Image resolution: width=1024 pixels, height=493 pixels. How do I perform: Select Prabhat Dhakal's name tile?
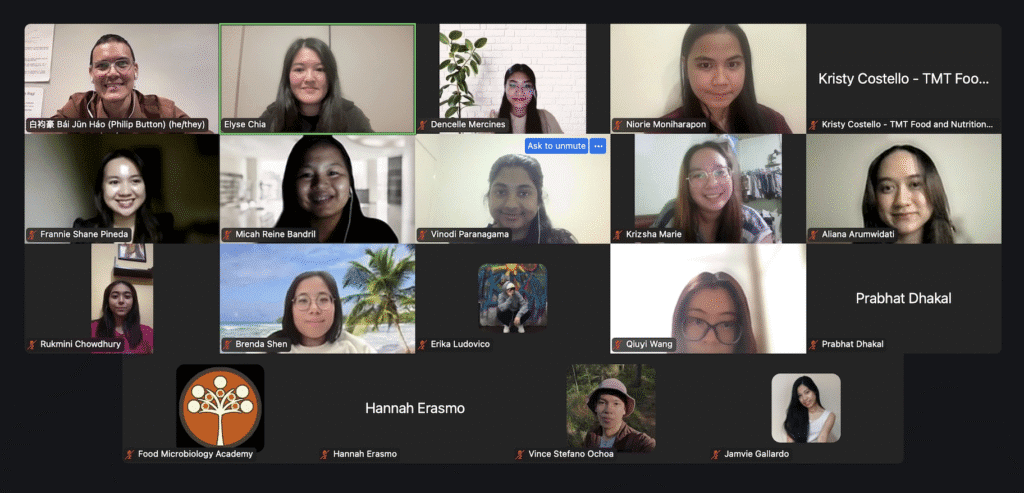(904, 298)
